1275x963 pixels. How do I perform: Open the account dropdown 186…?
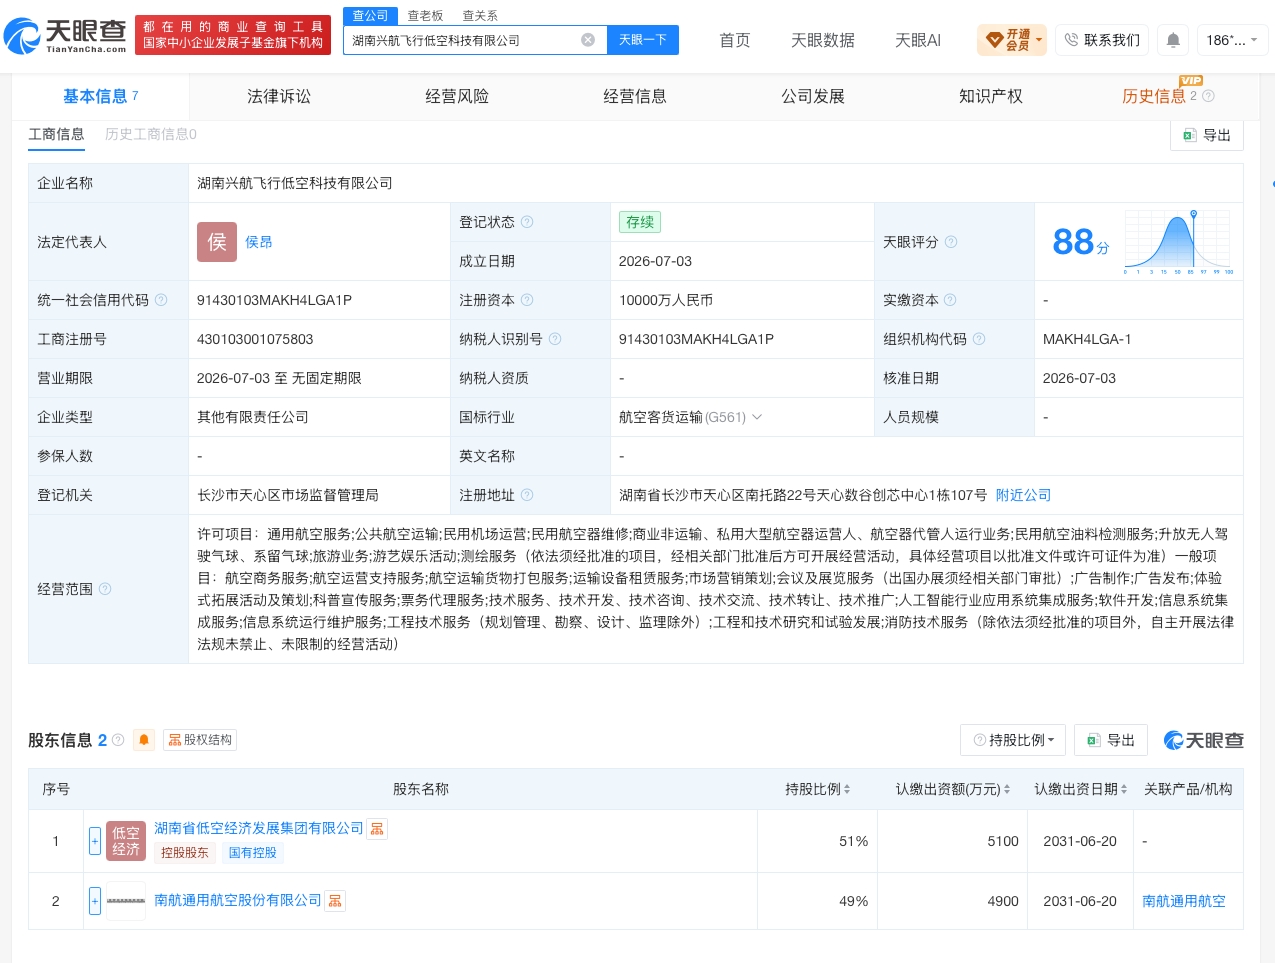(x=1233, y=40)
